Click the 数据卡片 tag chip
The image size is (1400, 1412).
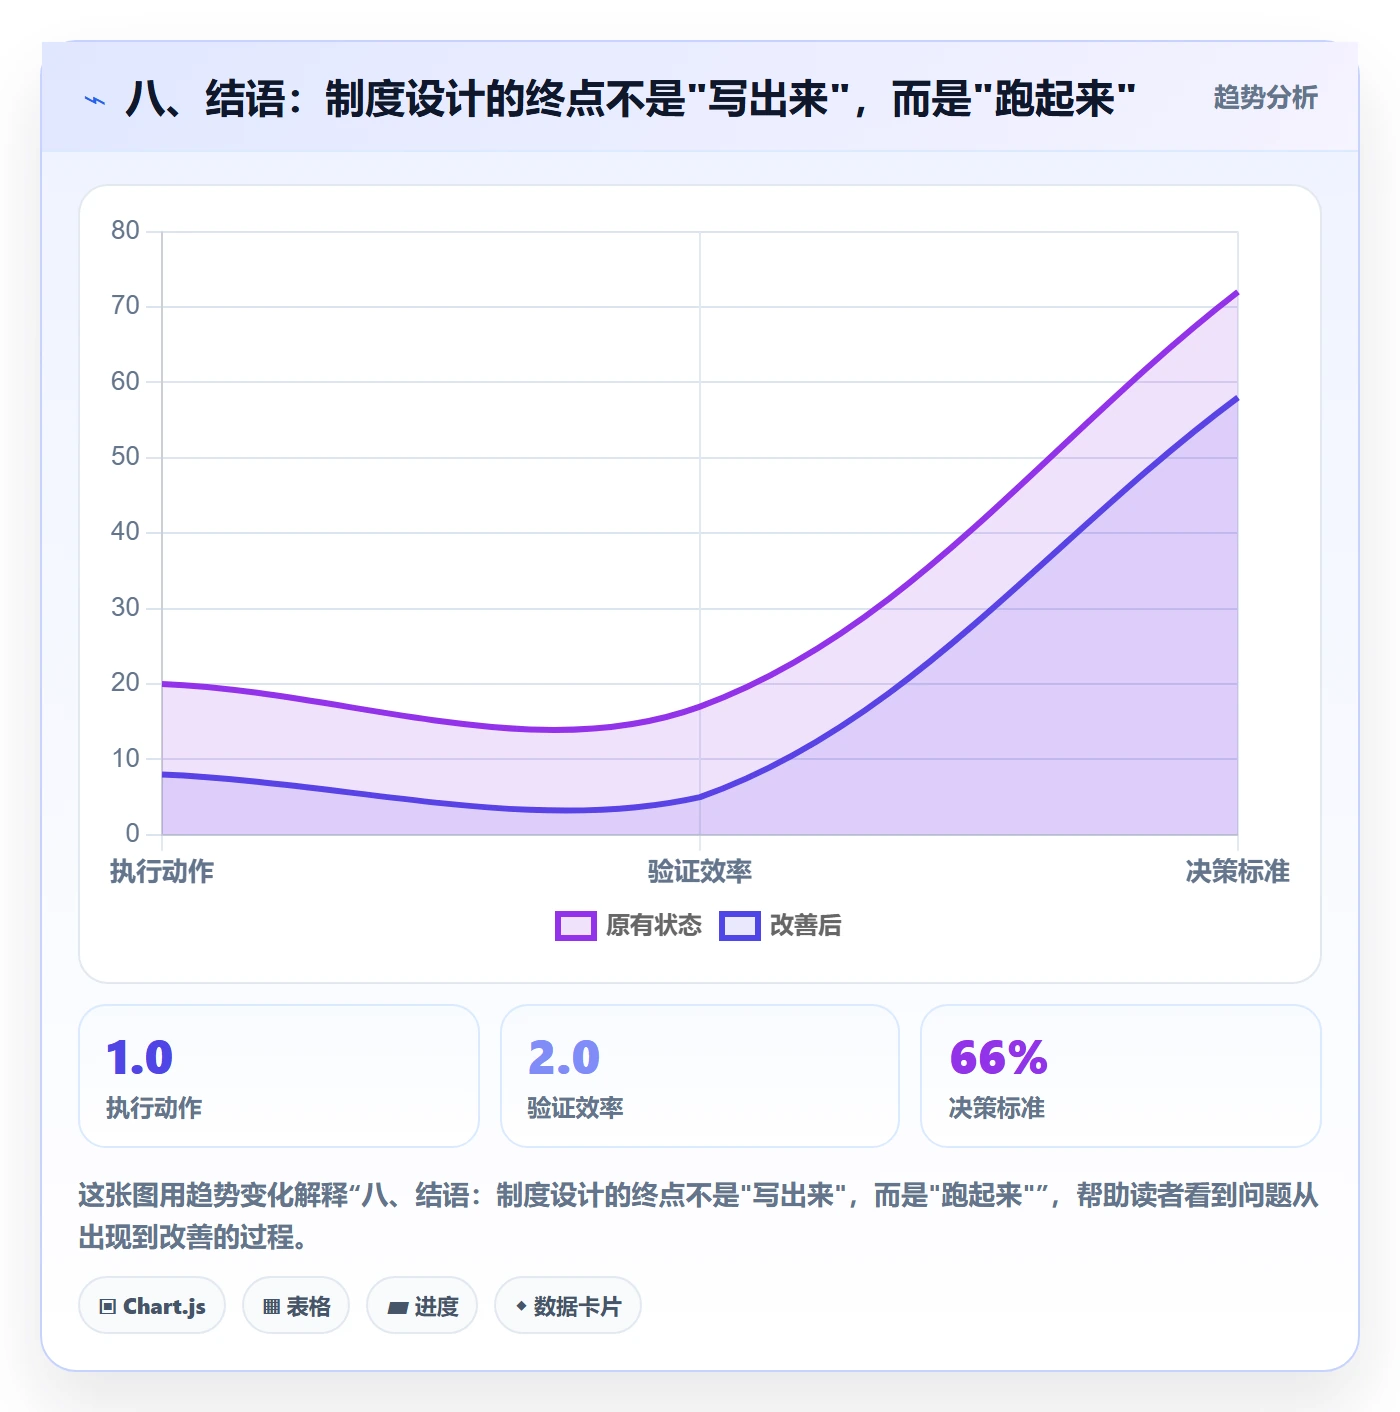point(568,1306)
